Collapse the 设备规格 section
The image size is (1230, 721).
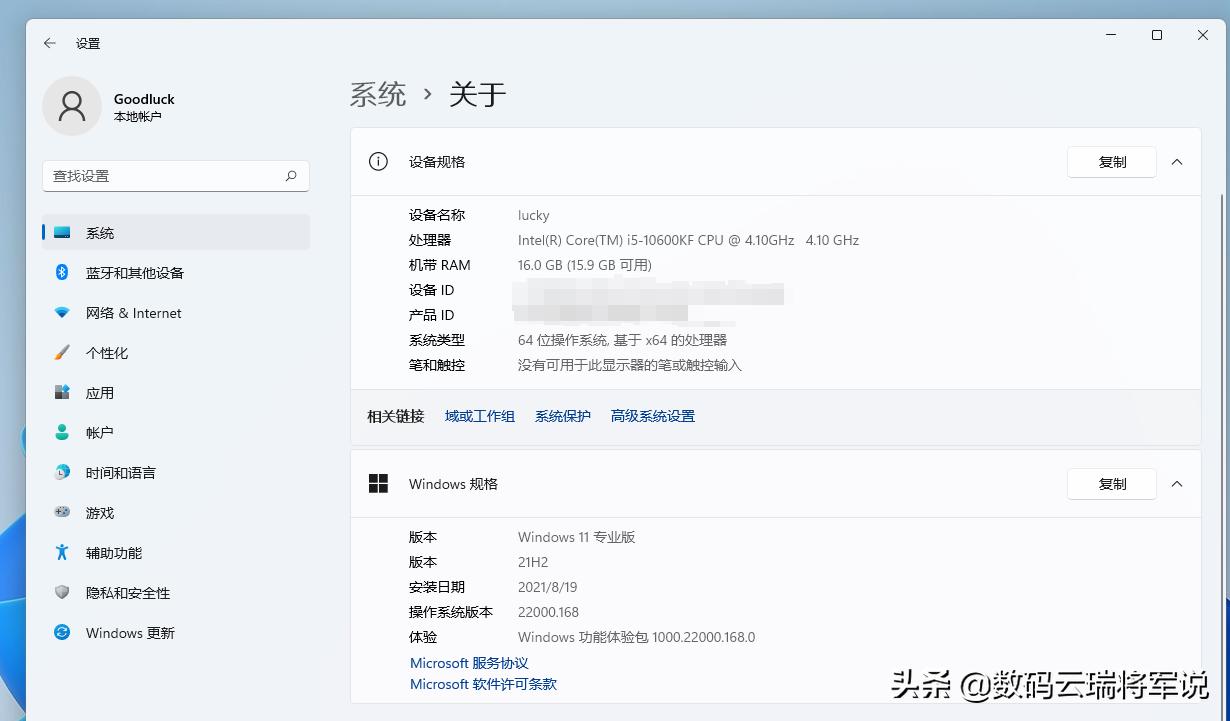(x=1177, y=161)
